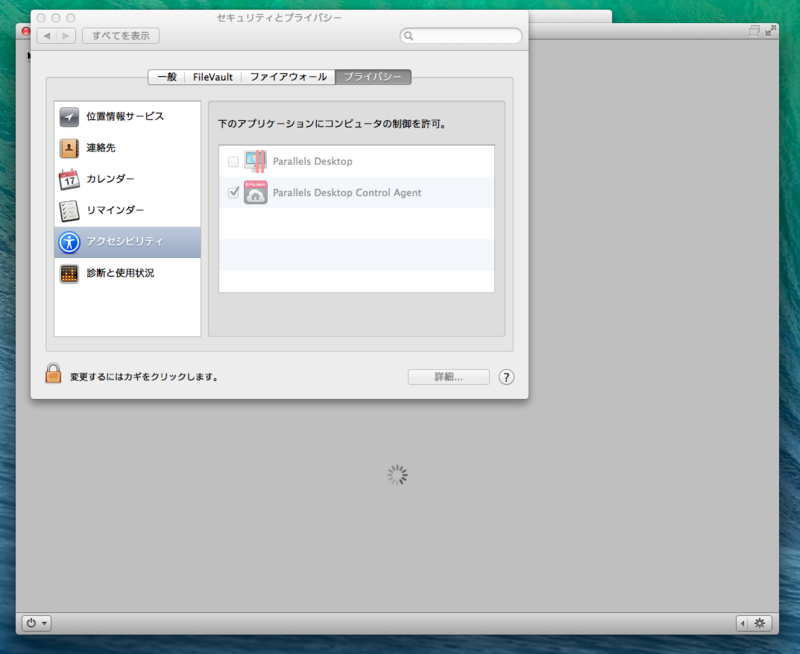Click the すべてを表示 button

pos(120,35)
